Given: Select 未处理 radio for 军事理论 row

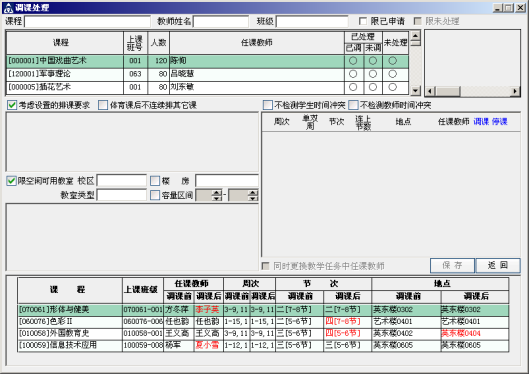Looking at the screenshot, I should 392,74.
